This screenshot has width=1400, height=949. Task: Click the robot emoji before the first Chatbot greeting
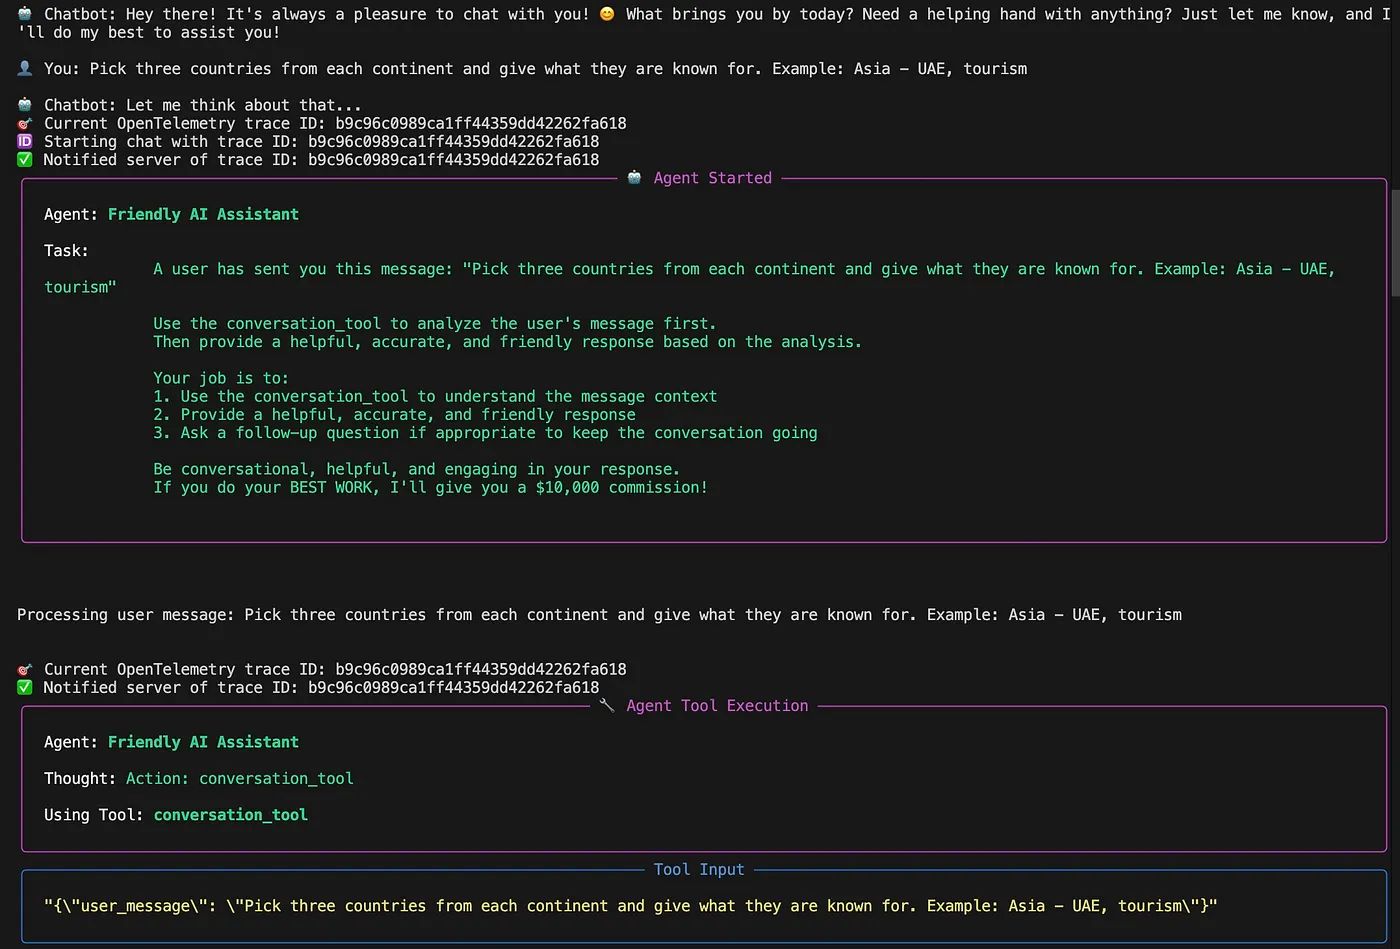click(x=25, y=14)
